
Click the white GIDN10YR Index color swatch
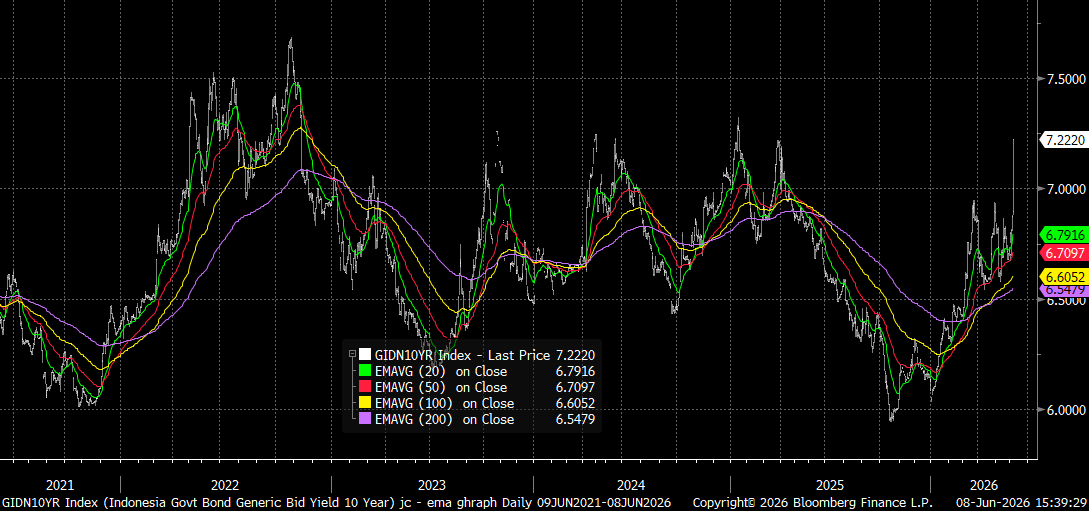pyautogui.click(x=365, y=354)
